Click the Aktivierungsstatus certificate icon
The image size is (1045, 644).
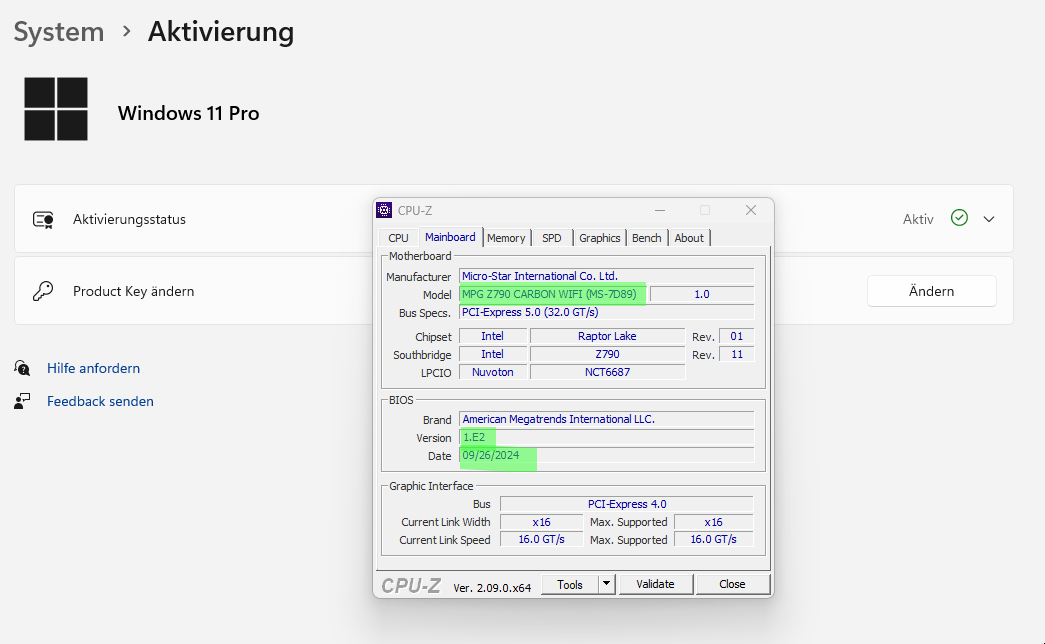click(x=43, y=219)
